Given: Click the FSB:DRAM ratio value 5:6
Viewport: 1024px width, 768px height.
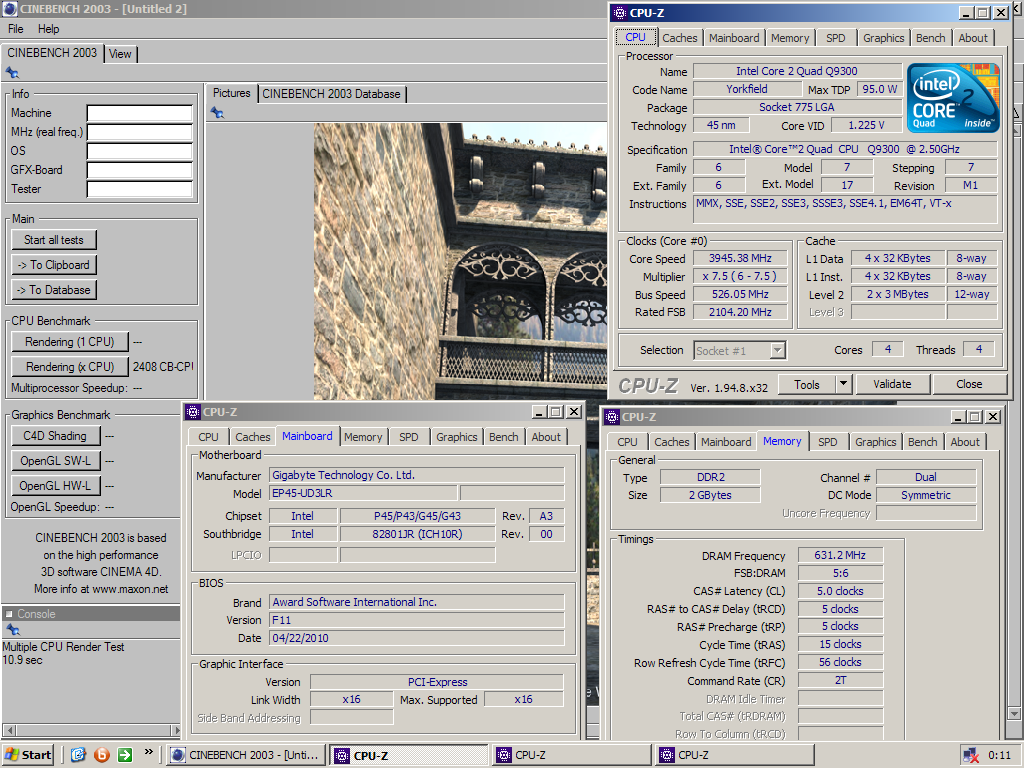Looking at the screenshot, I should coord(840,573).
